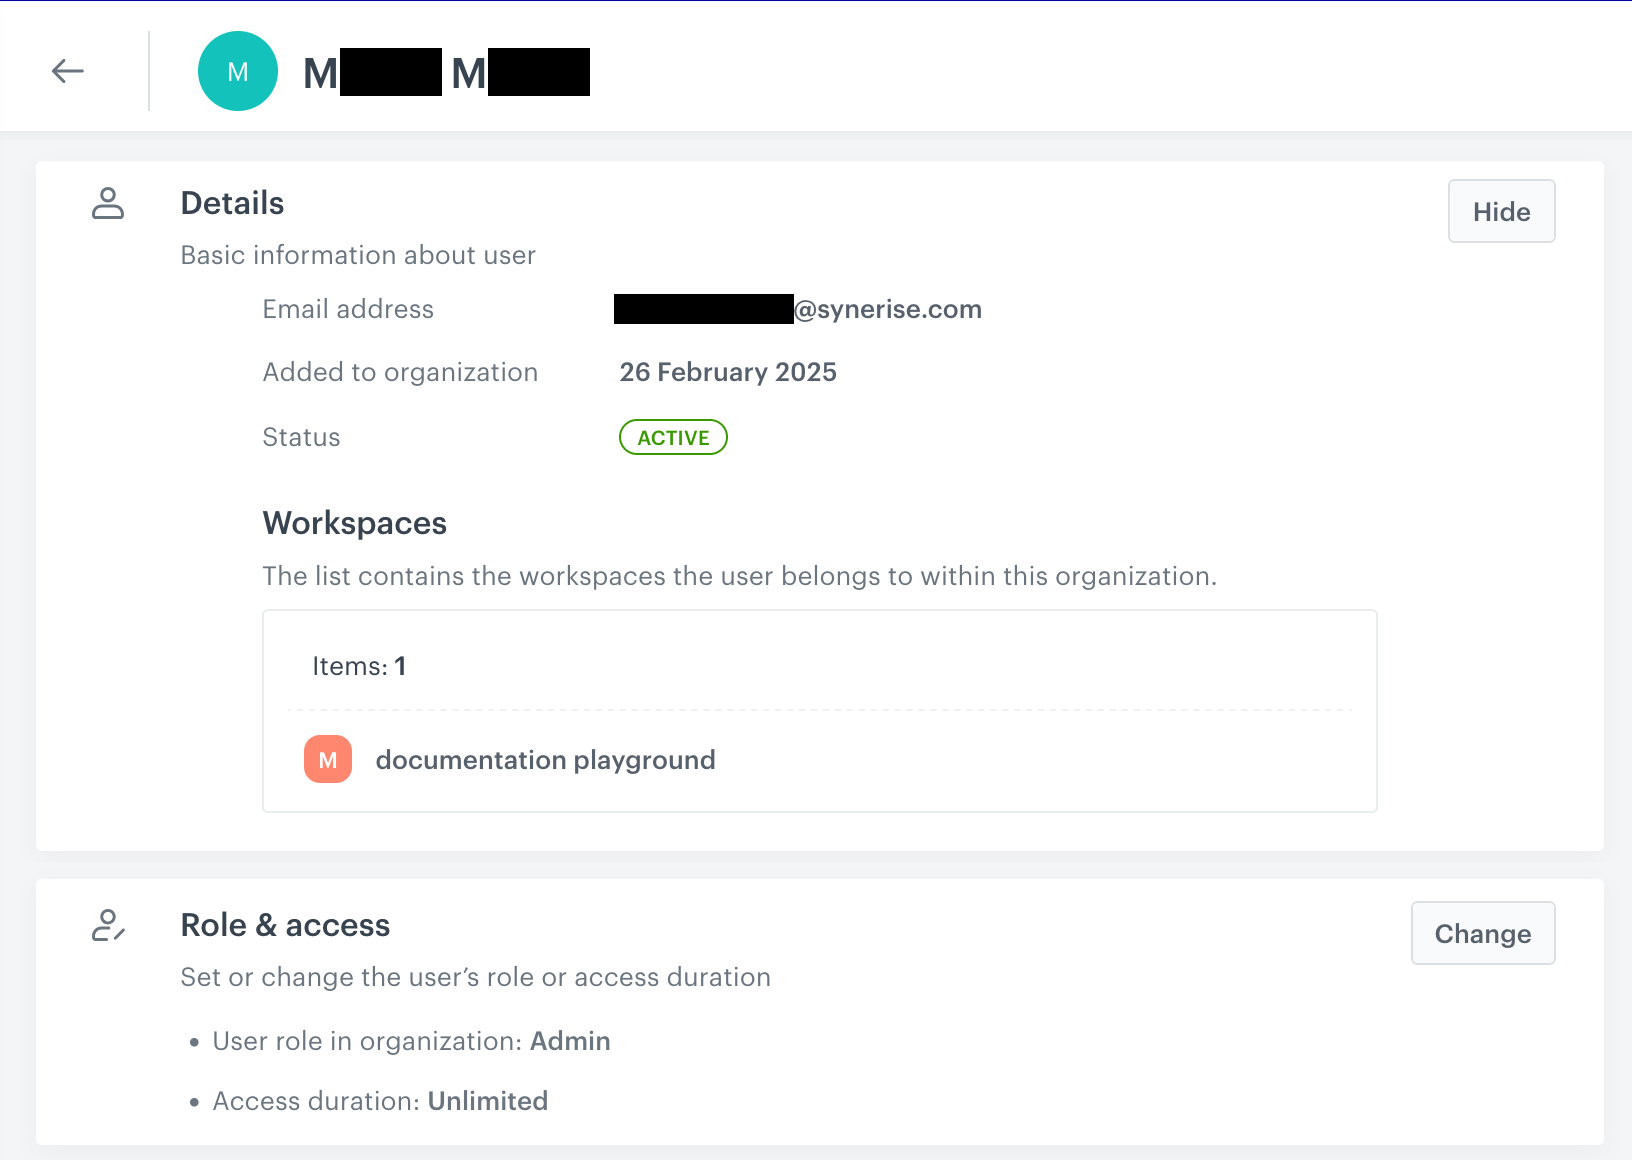Click the Details section heading
Viewport: 1632px width, 1160px height.
(x=233, y=203)
